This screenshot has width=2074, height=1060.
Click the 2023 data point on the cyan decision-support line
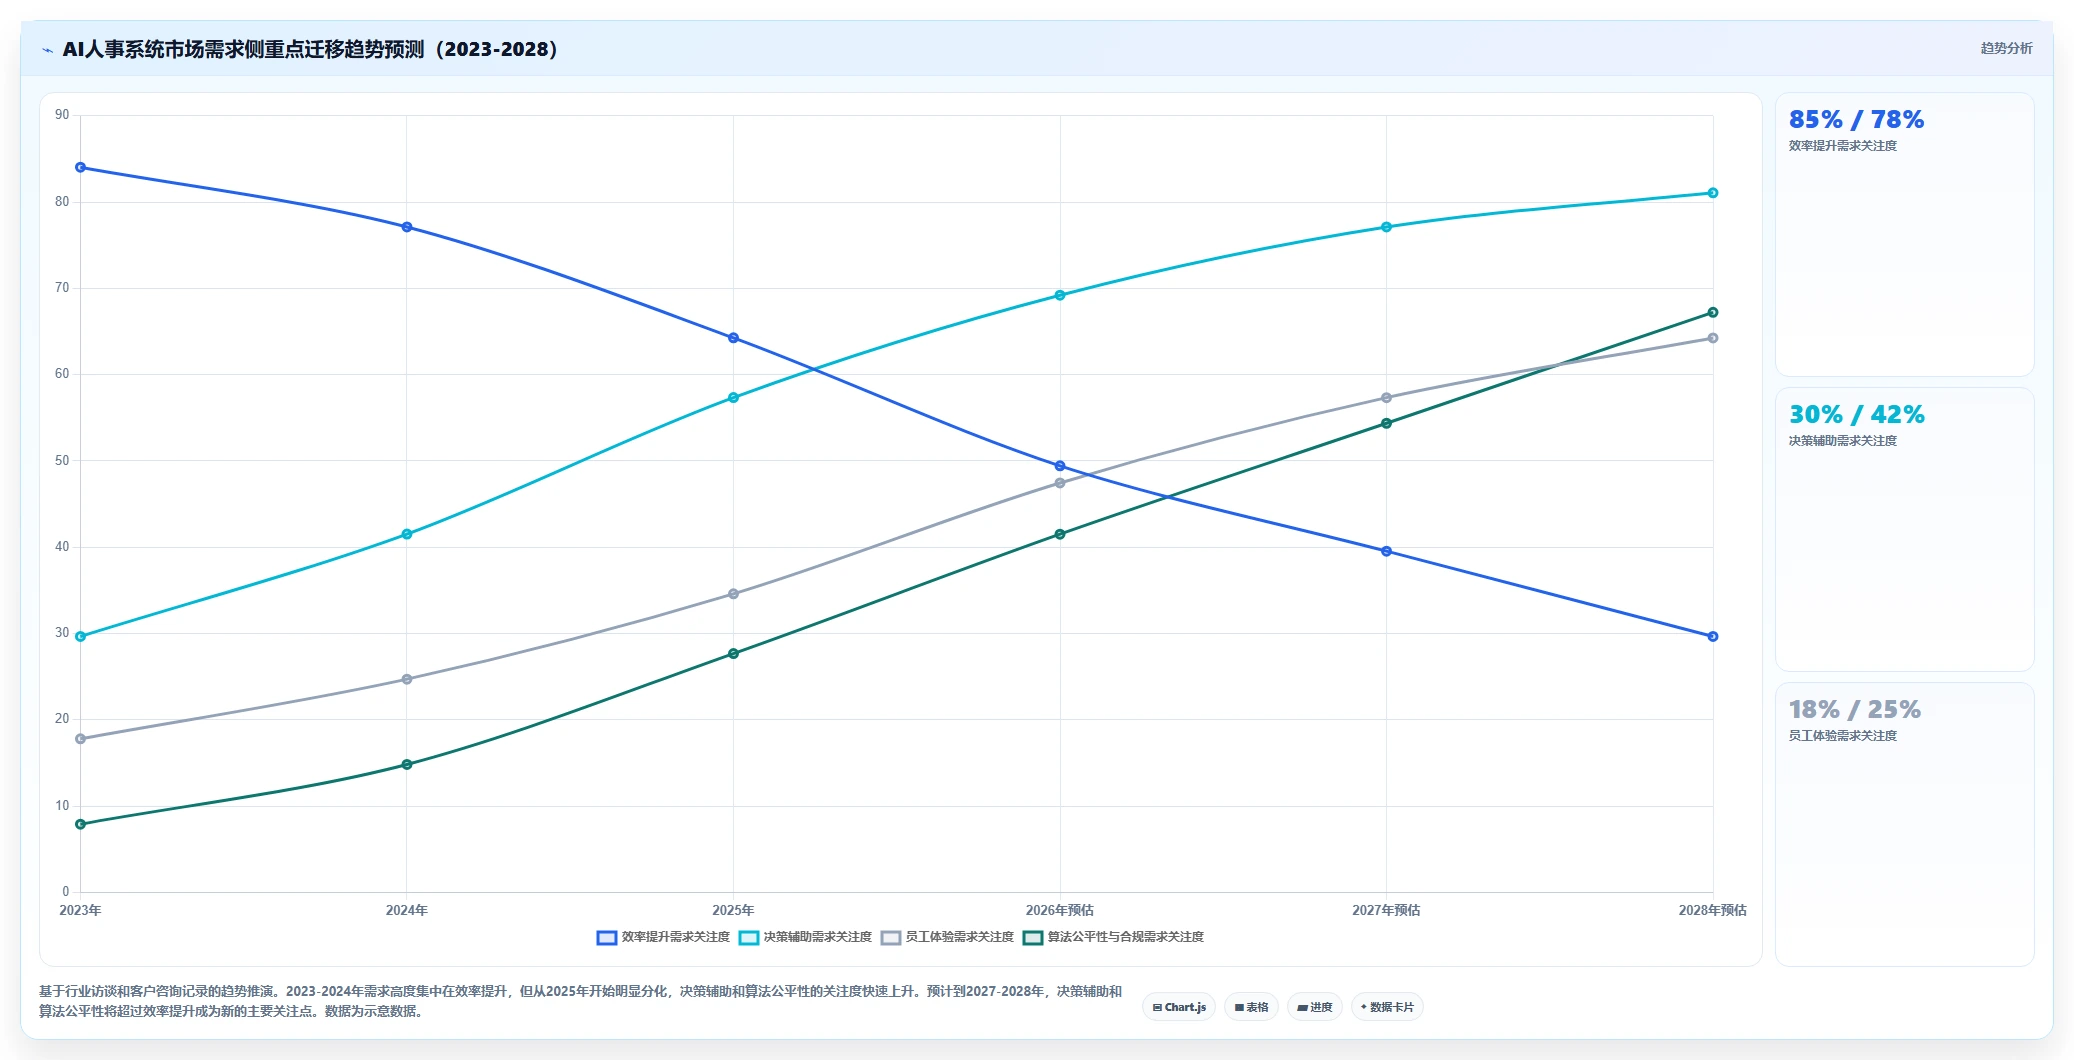81,636
